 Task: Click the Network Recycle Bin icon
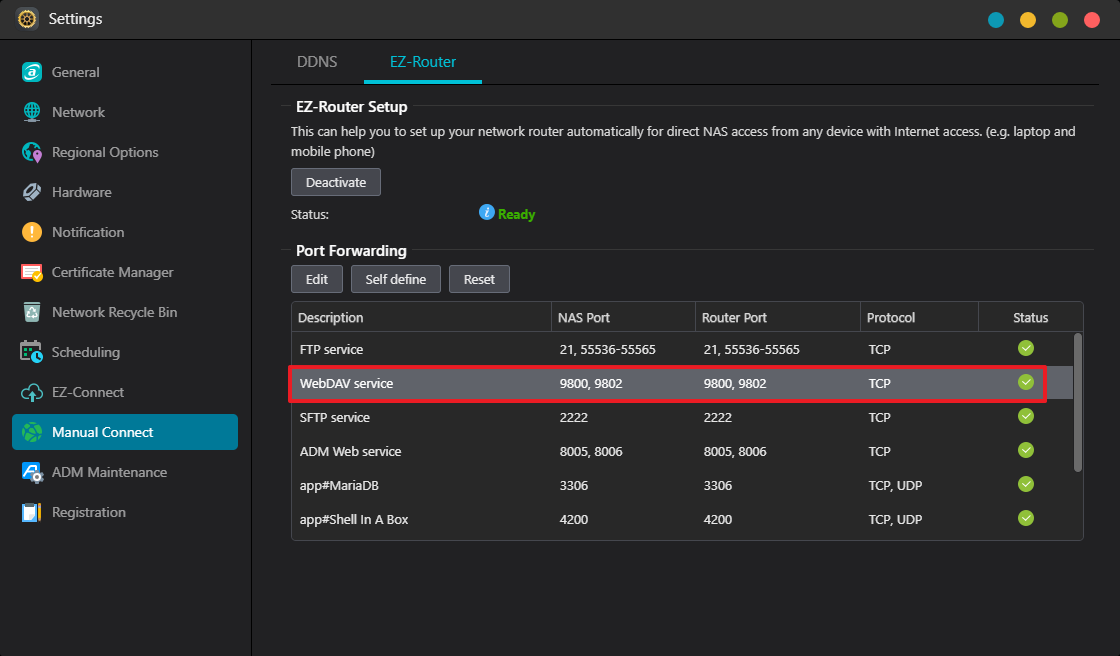(x=32, y=312)
